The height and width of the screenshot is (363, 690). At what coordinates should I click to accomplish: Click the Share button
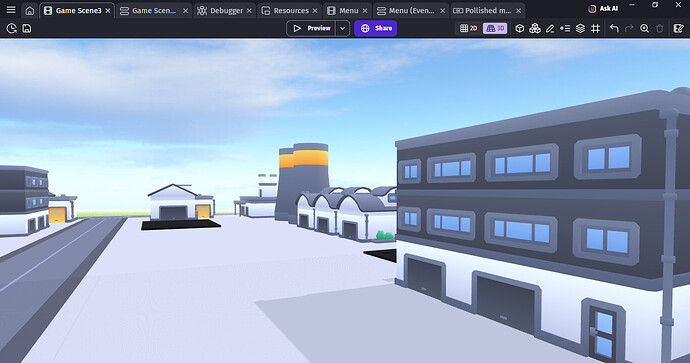(x=376, y=28)
